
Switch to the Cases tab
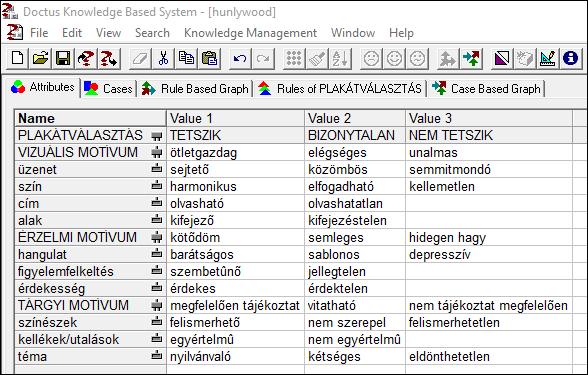108,89
